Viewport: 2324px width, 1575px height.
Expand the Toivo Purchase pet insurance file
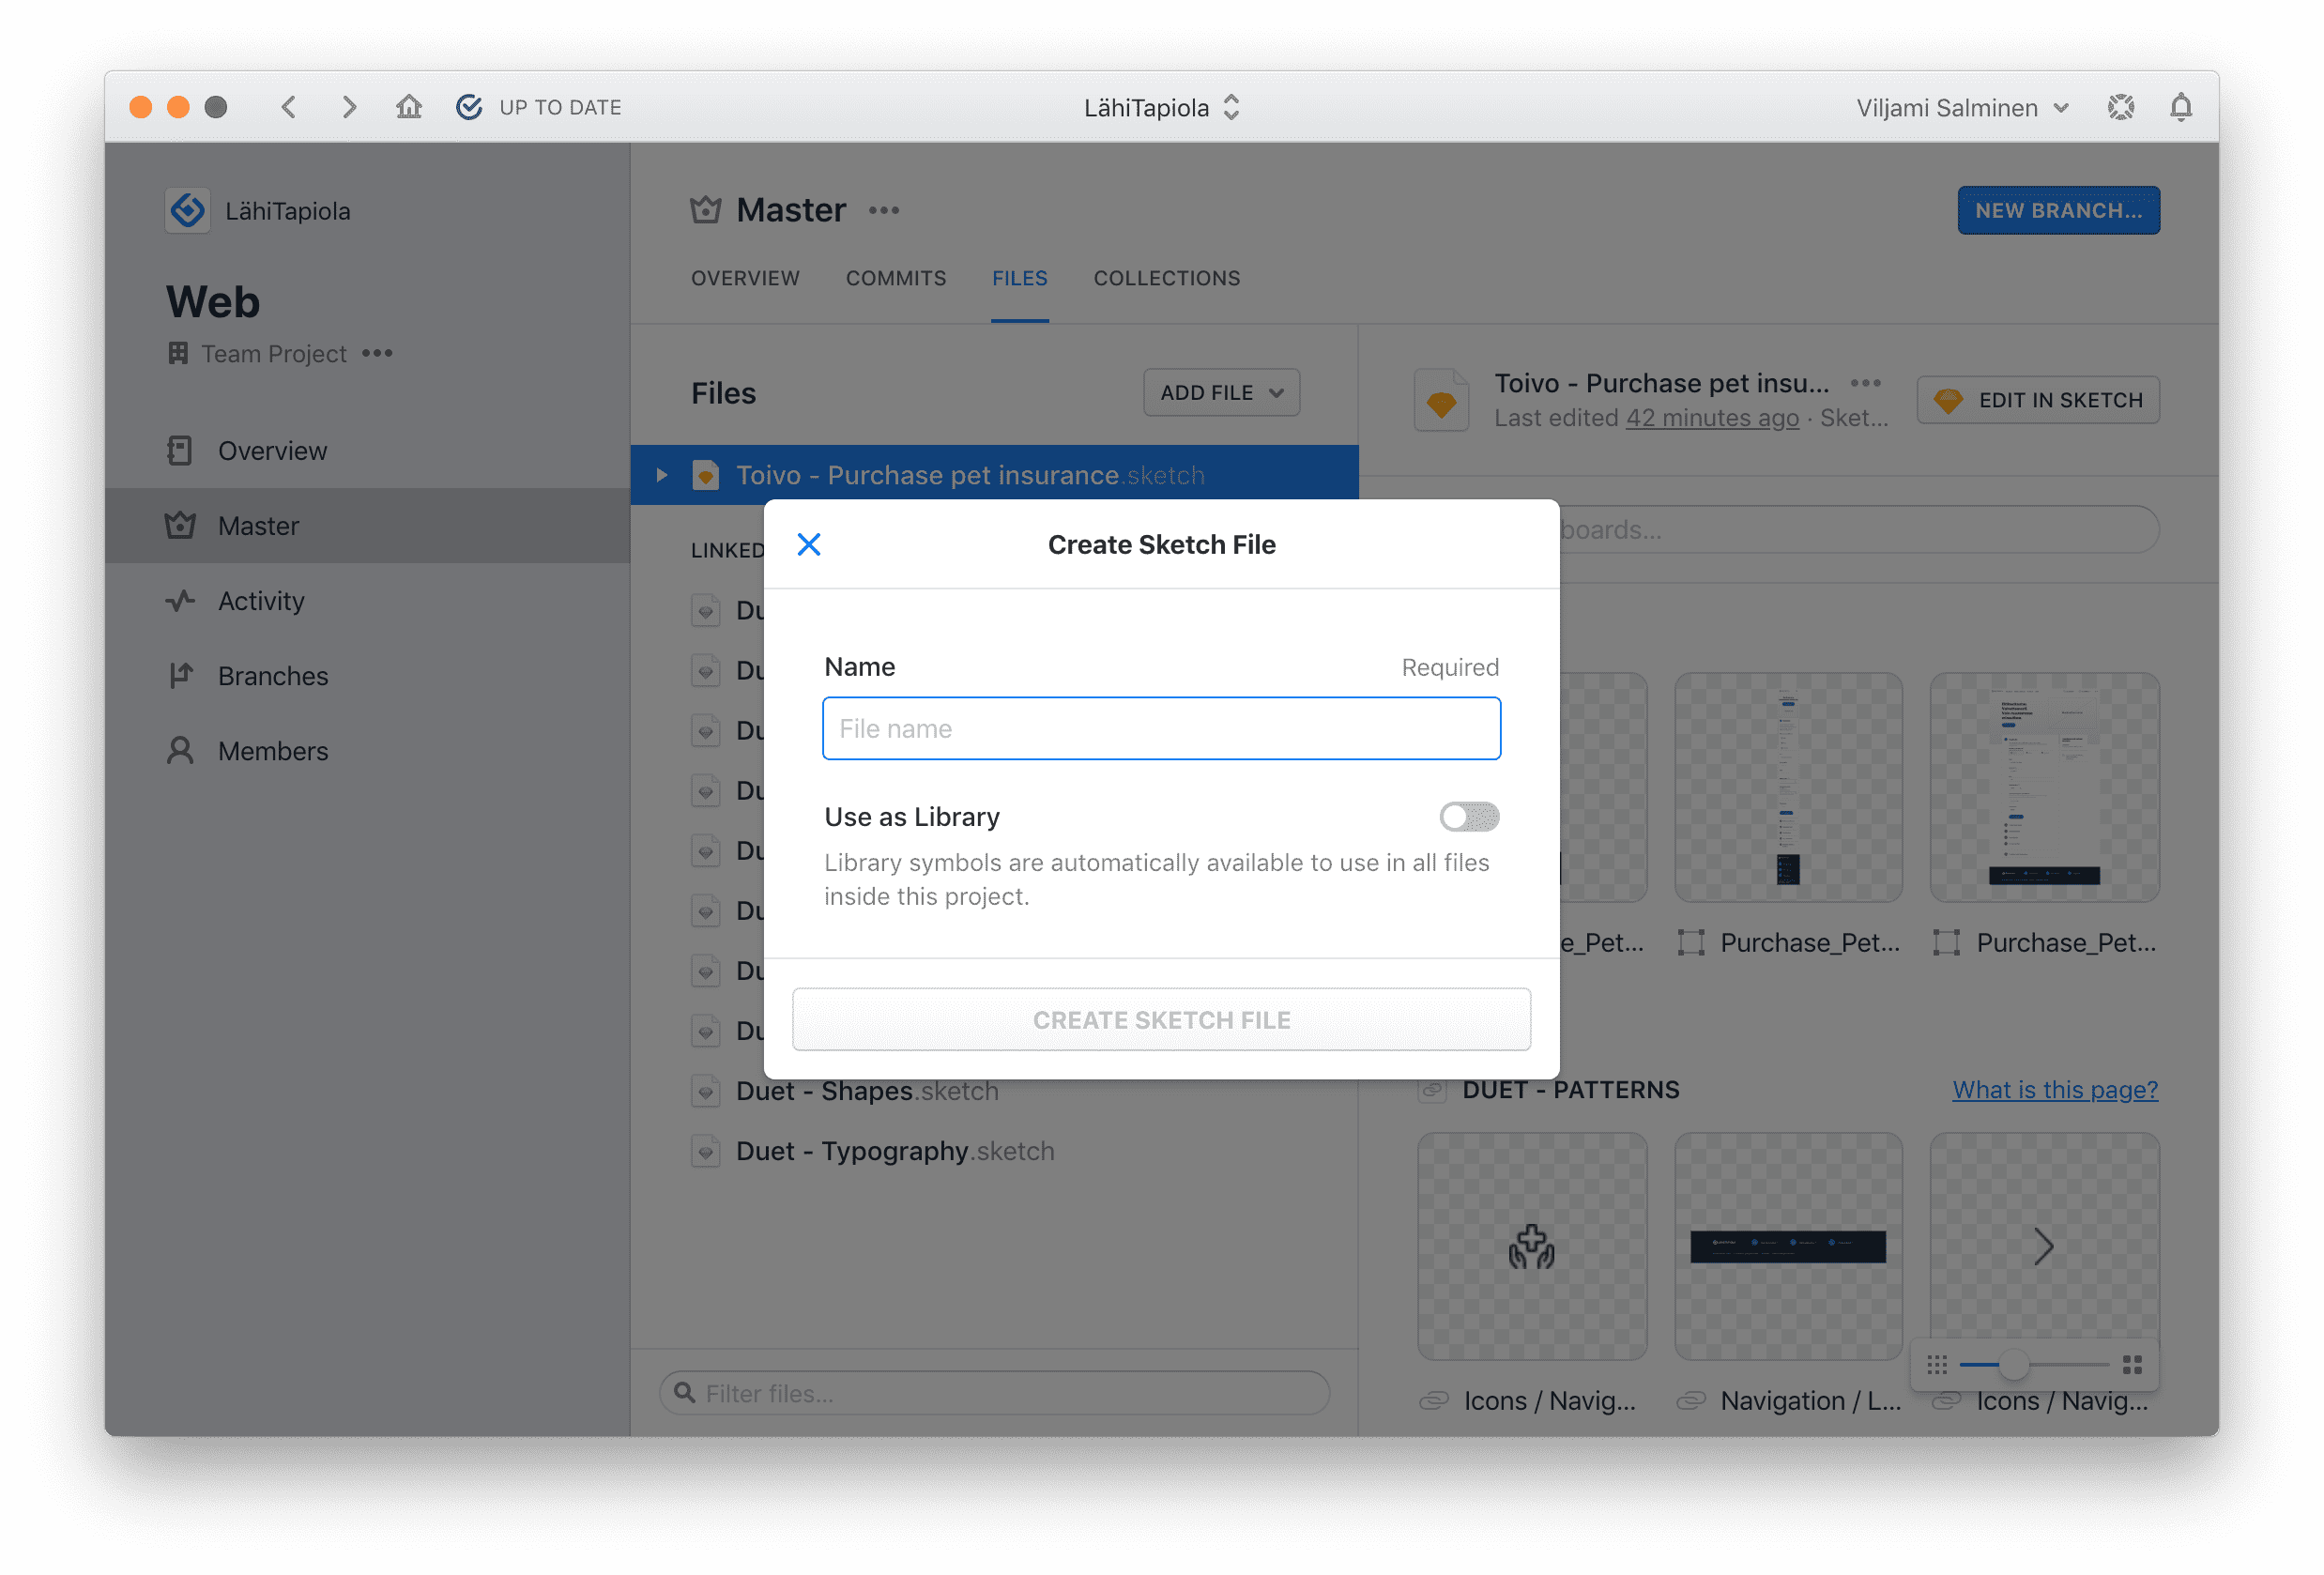click(661, 475)
